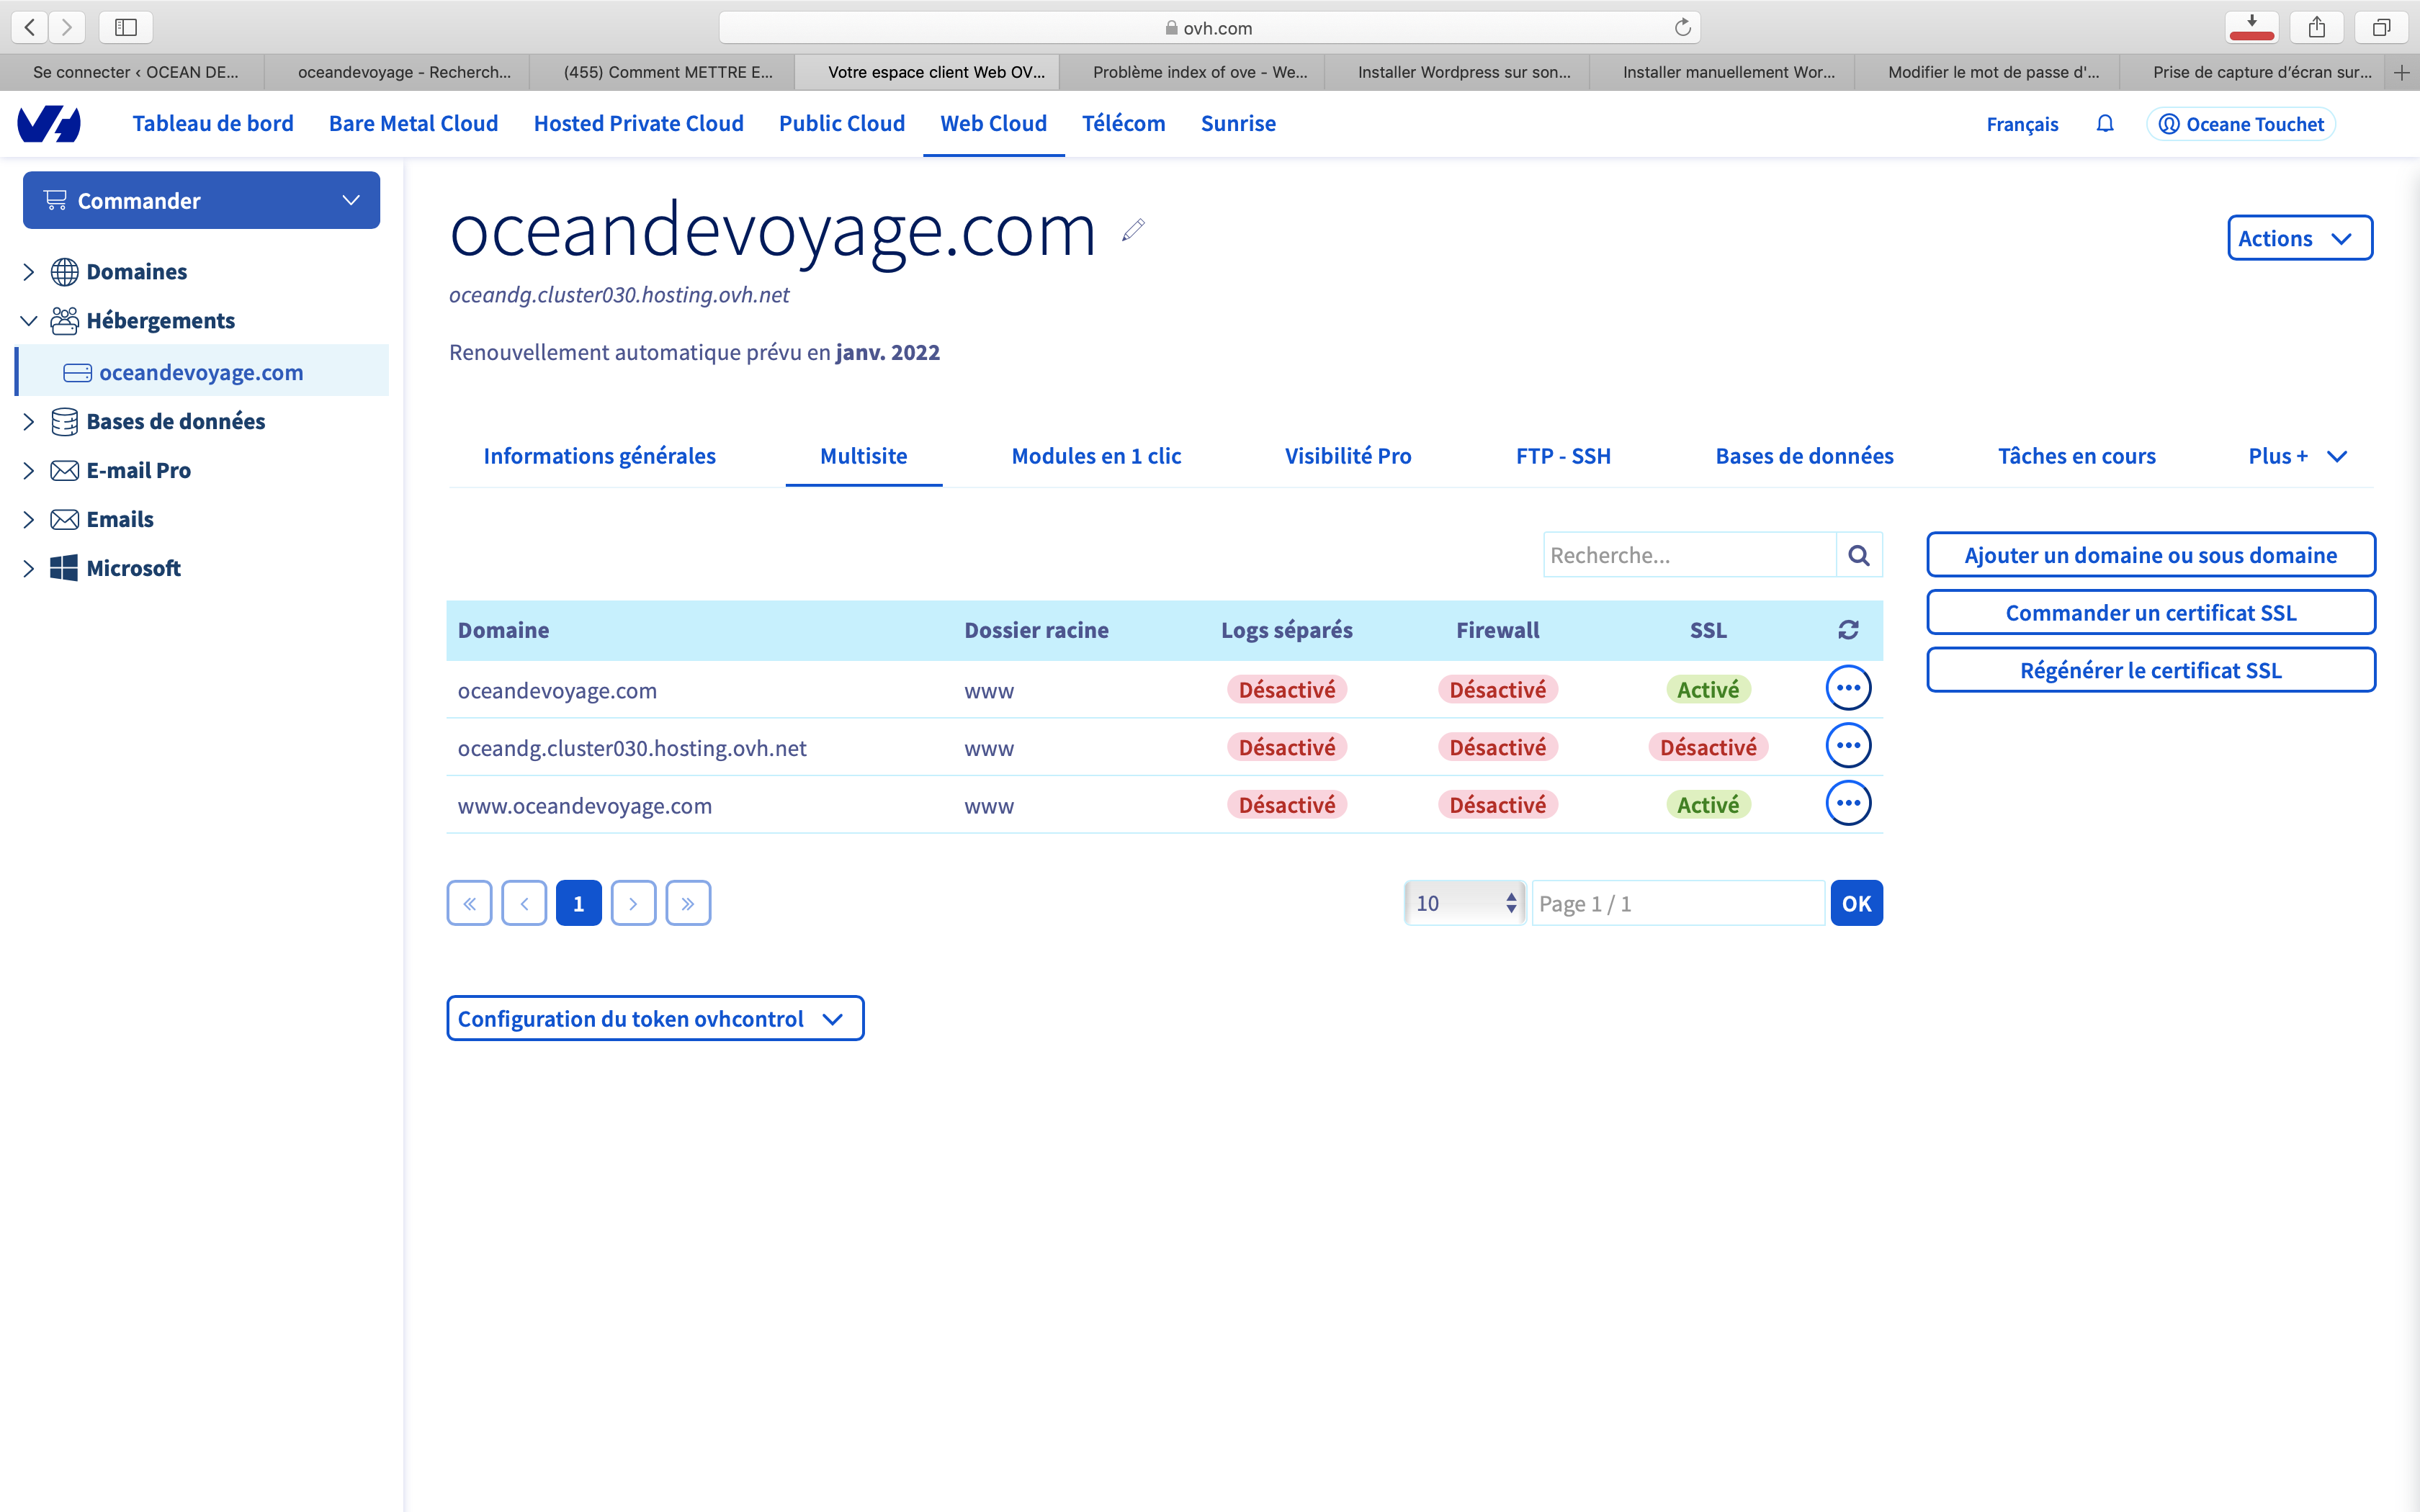Switch to the Modules en 1 clic tab
Viewport: 2420px width, 1512px height.
point(1096,456)
